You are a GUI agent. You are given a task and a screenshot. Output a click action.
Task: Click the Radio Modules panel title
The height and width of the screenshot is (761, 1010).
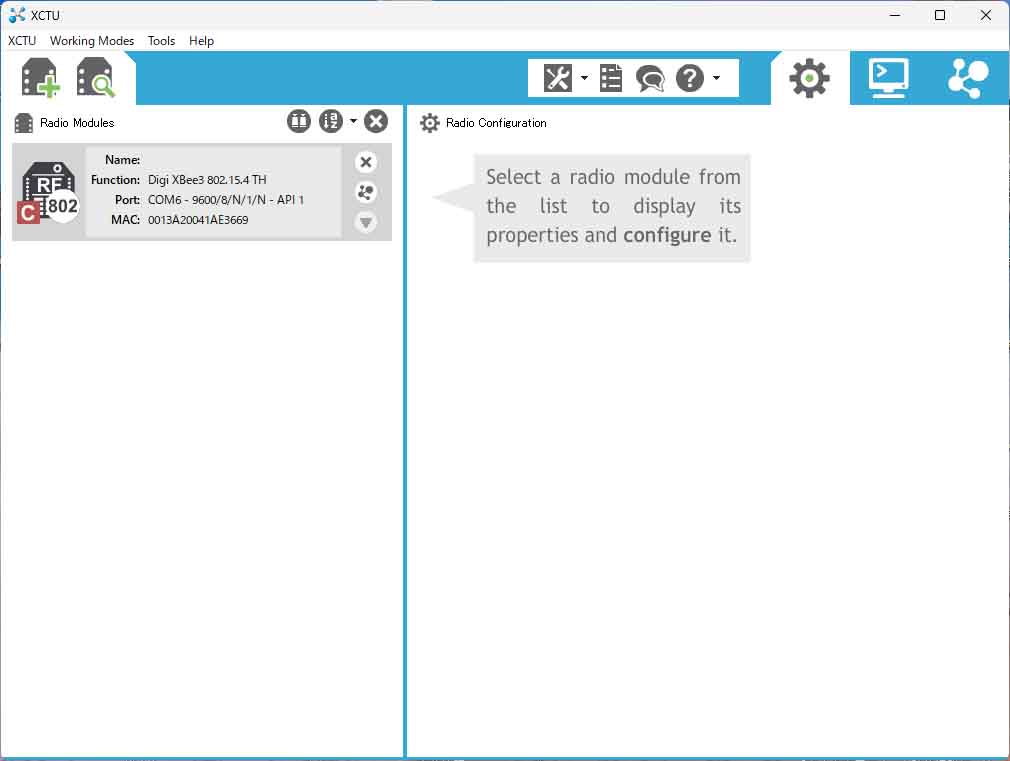[77, 123]
